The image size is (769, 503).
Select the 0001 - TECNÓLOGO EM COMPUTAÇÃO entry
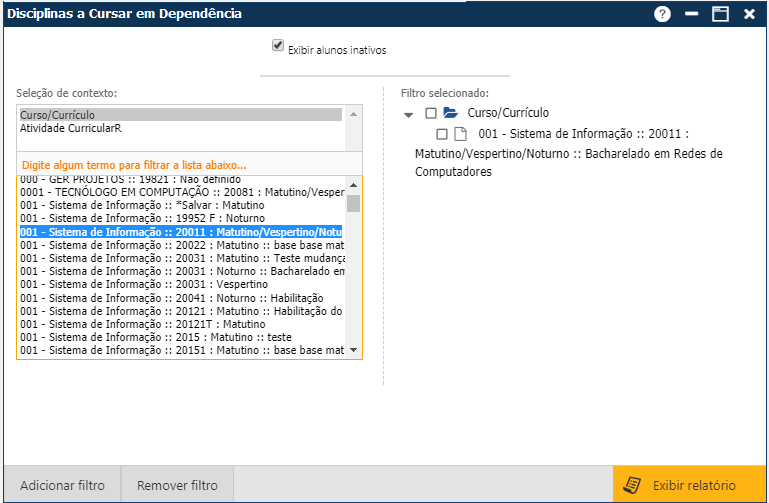181,191
